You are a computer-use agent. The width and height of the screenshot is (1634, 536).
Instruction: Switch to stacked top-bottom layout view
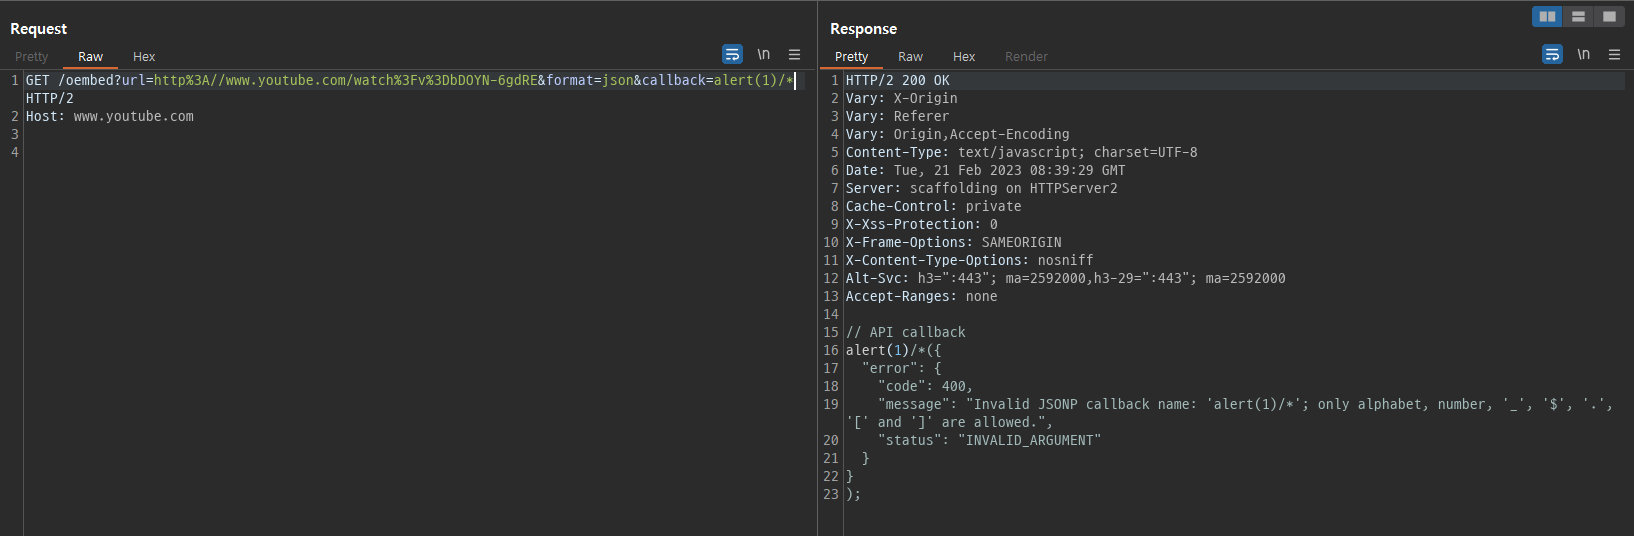click(x=1578, y=16)
